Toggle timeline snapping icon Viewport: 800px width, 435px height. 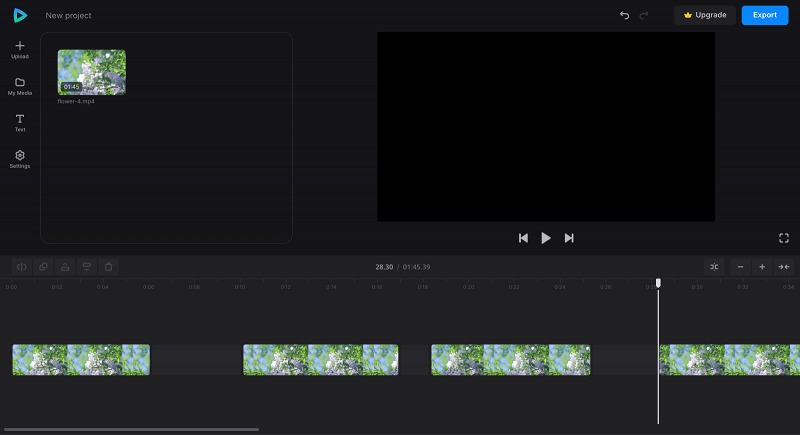pyautogui.click(x=714, y=267)
